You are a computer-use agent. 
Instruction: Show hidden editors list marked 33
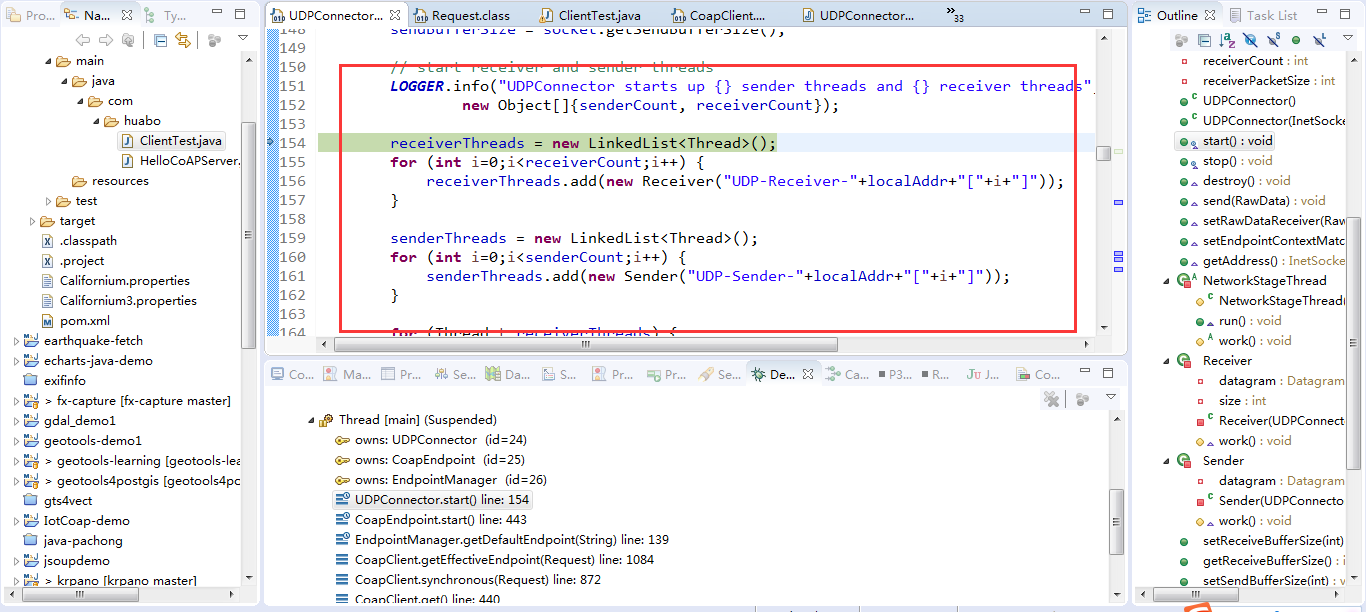click(955, 15)
